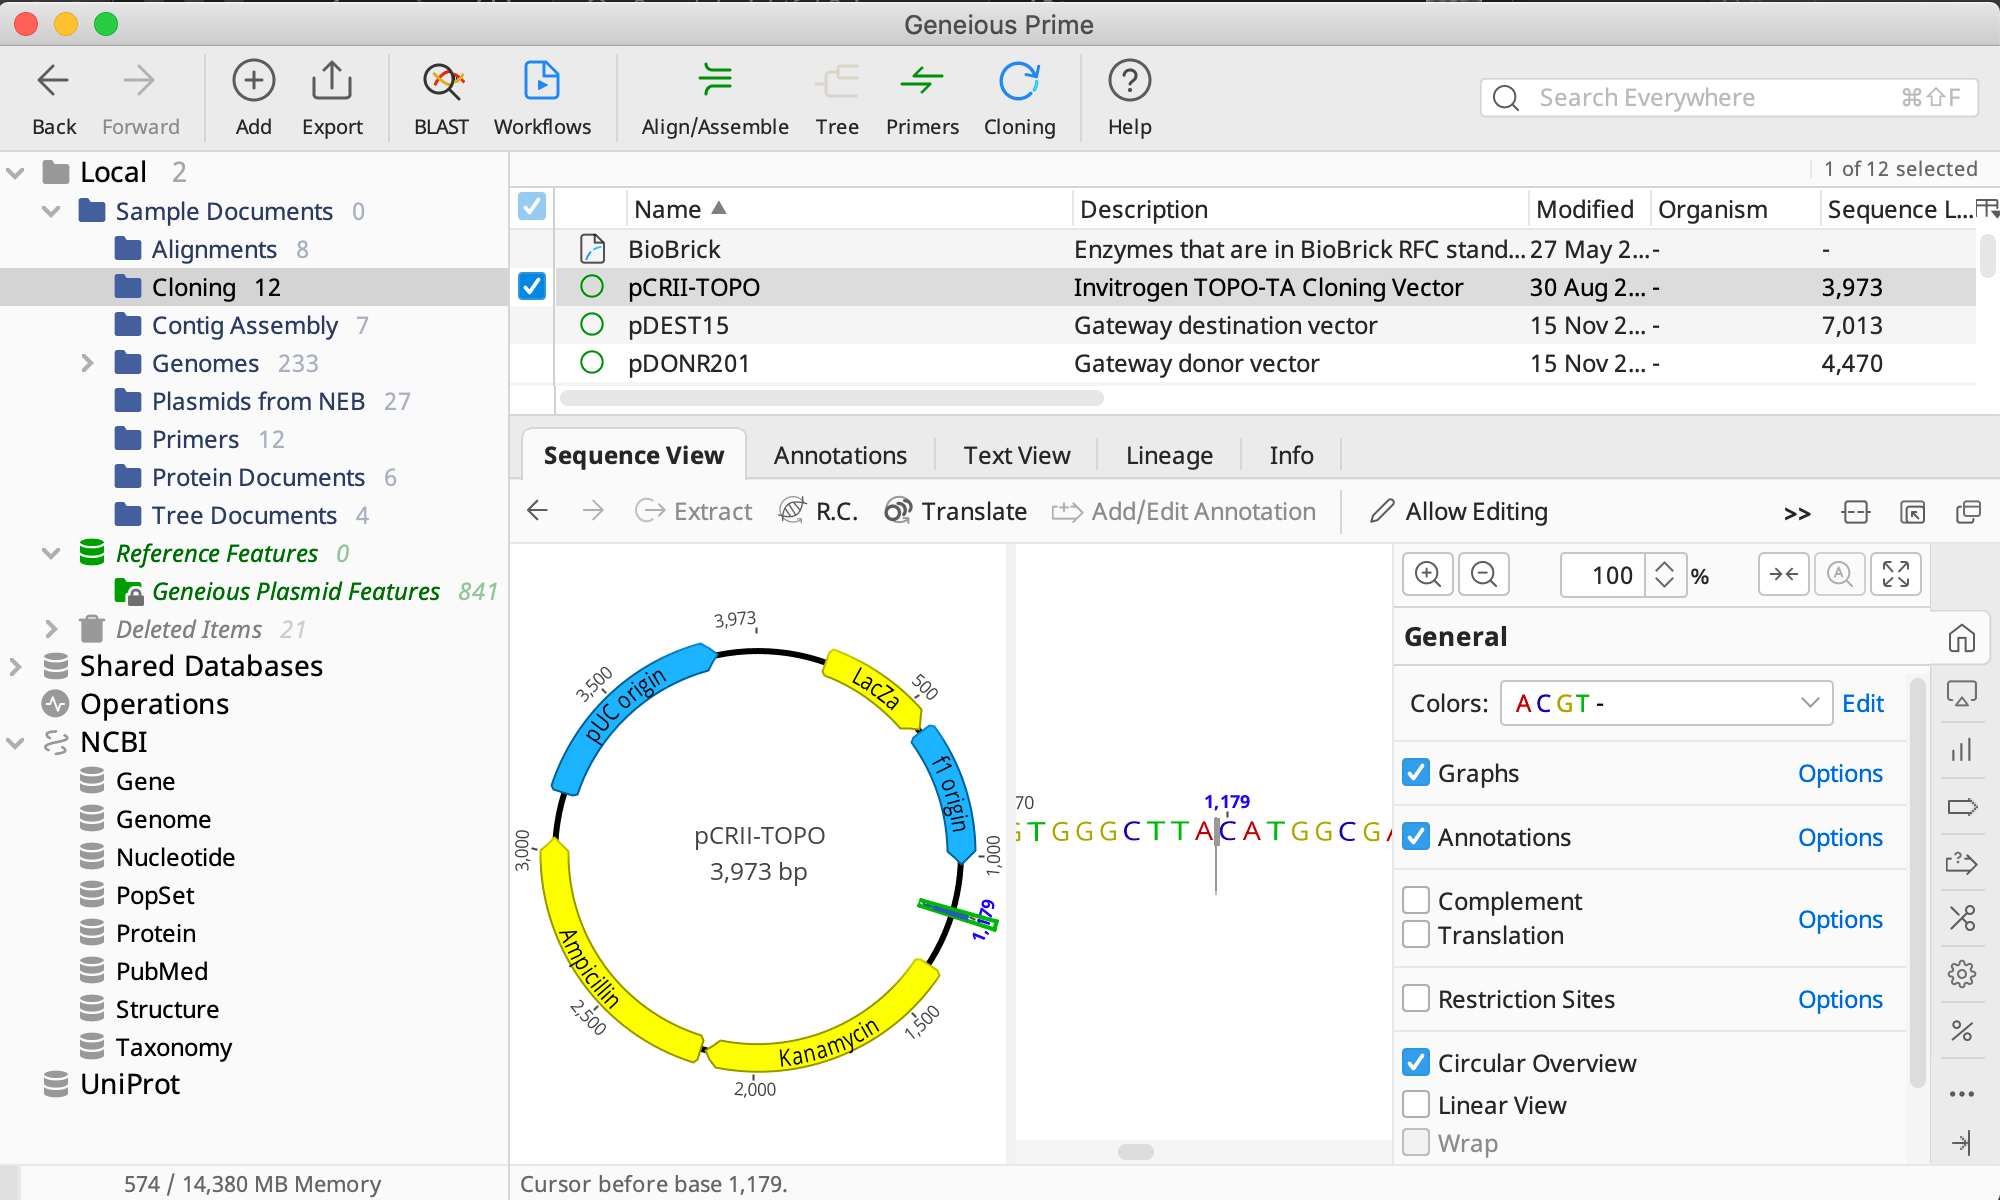Translate the selected sequence
This screenshot has width=2000, height=1200.
955,511
